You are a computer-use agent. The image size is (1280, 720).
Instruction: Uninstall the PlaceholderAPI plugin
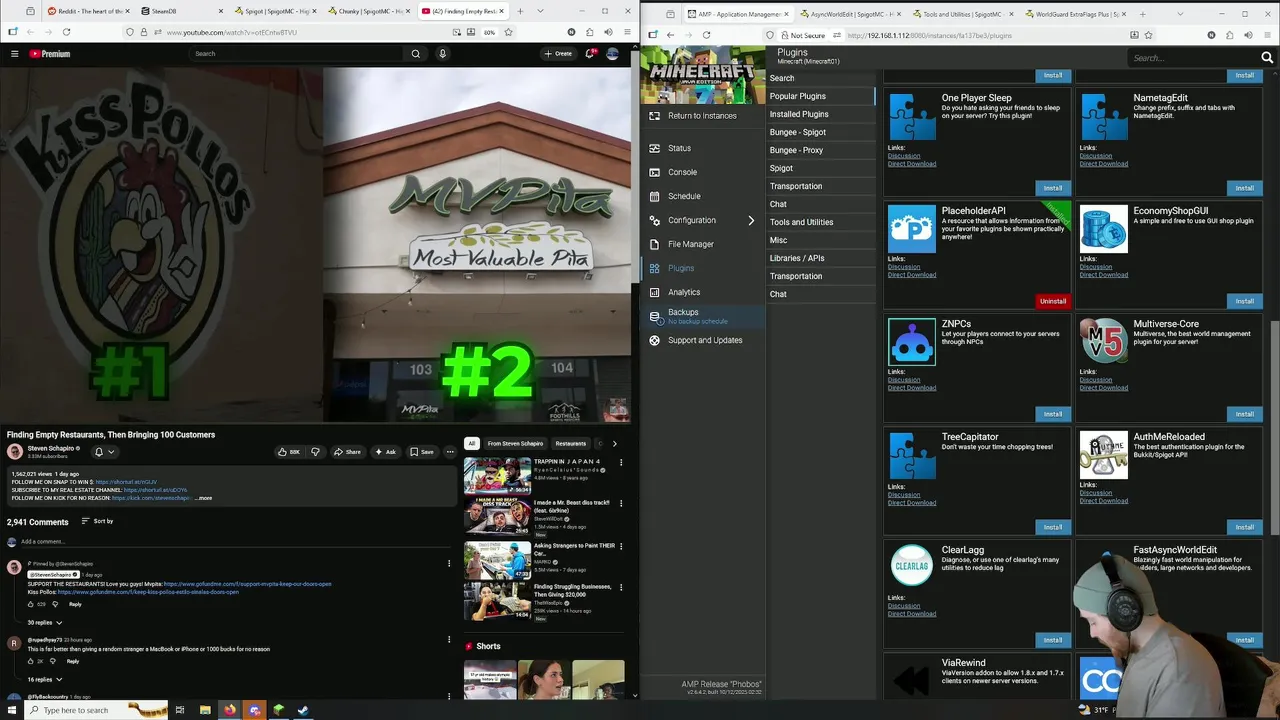[x=1053, y=301]
